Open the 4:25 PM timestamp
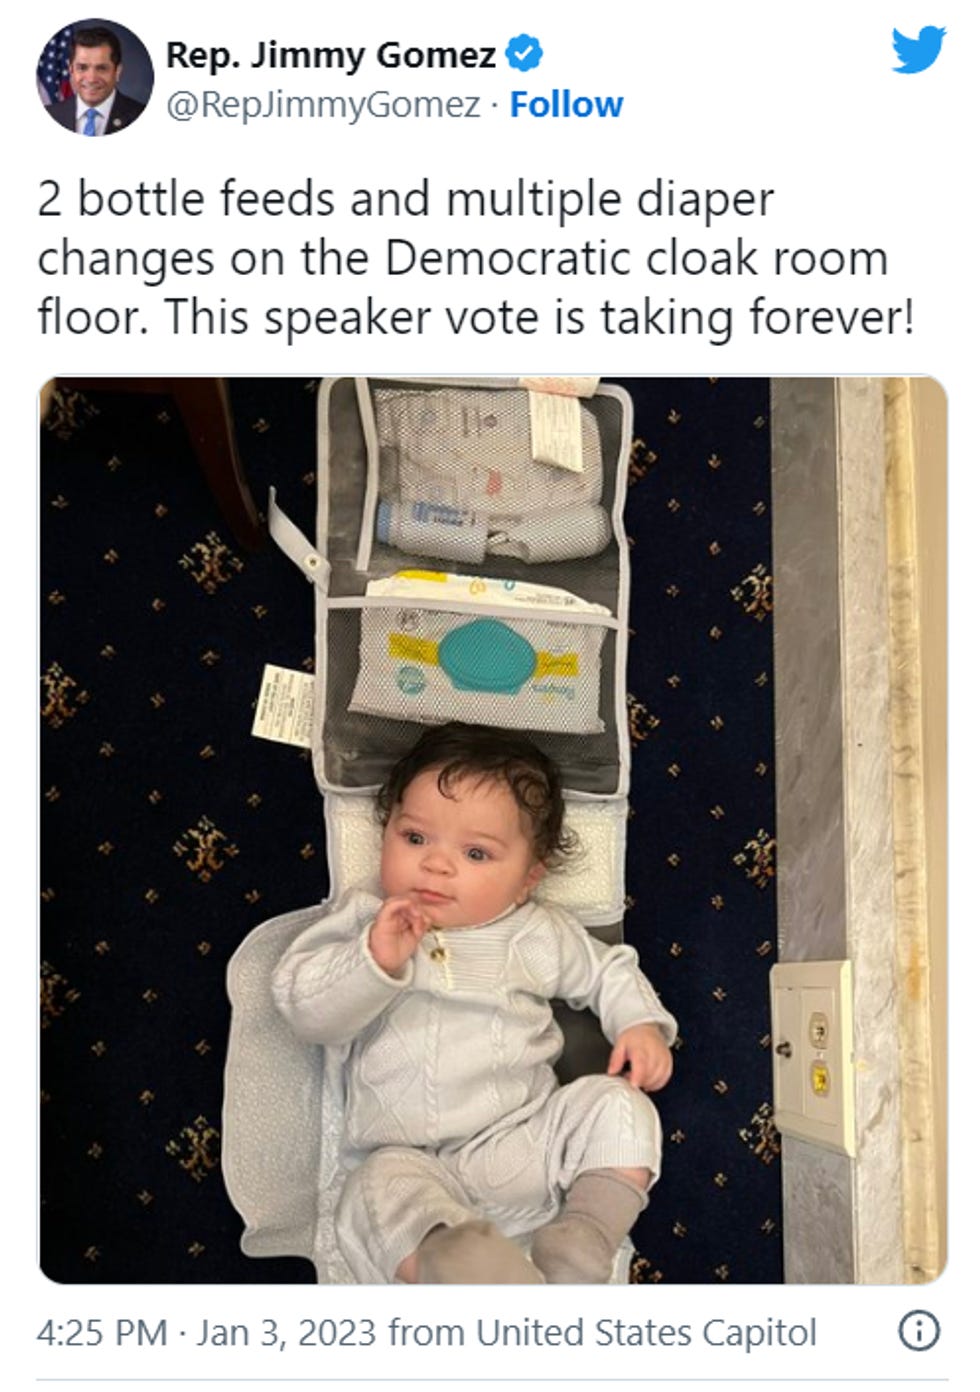Screen dimensions: 980x1392 (102, 1332)
